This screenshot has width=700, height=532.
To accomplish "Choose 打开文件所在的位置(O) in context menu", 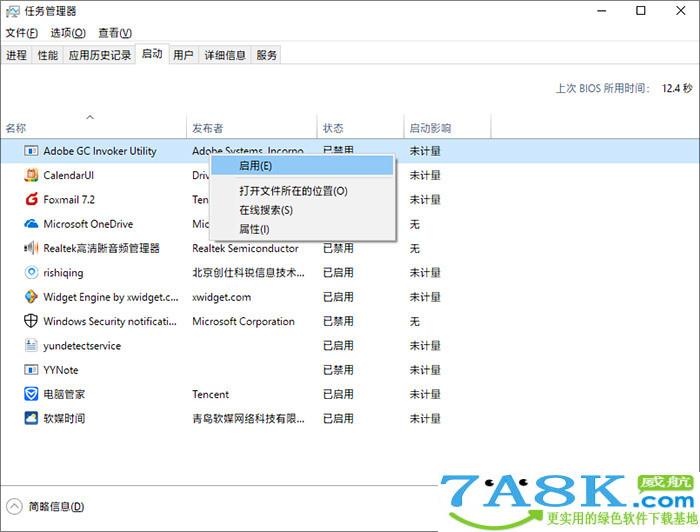I will click(x=302, y=191).
